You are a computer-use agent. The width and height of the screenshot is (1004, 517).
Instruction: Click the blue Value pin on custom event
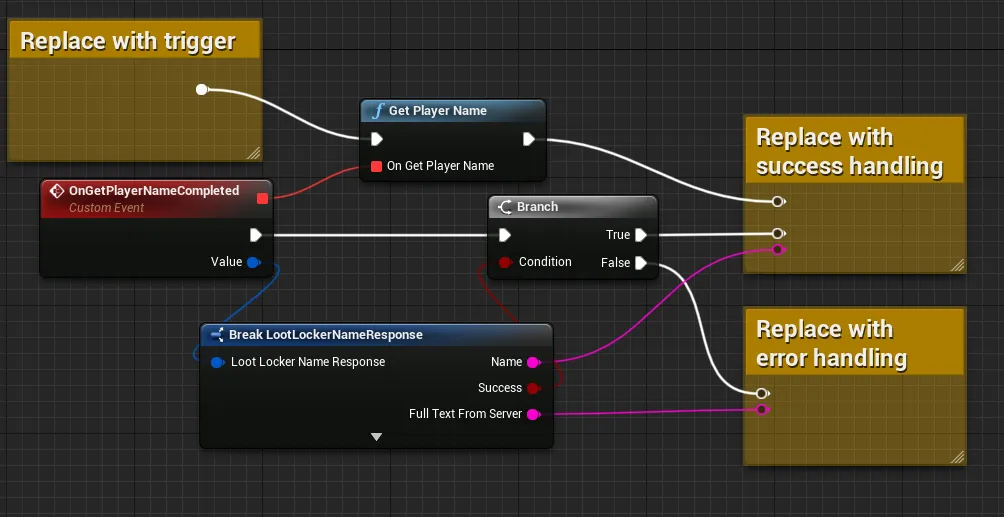pos(254,262)
